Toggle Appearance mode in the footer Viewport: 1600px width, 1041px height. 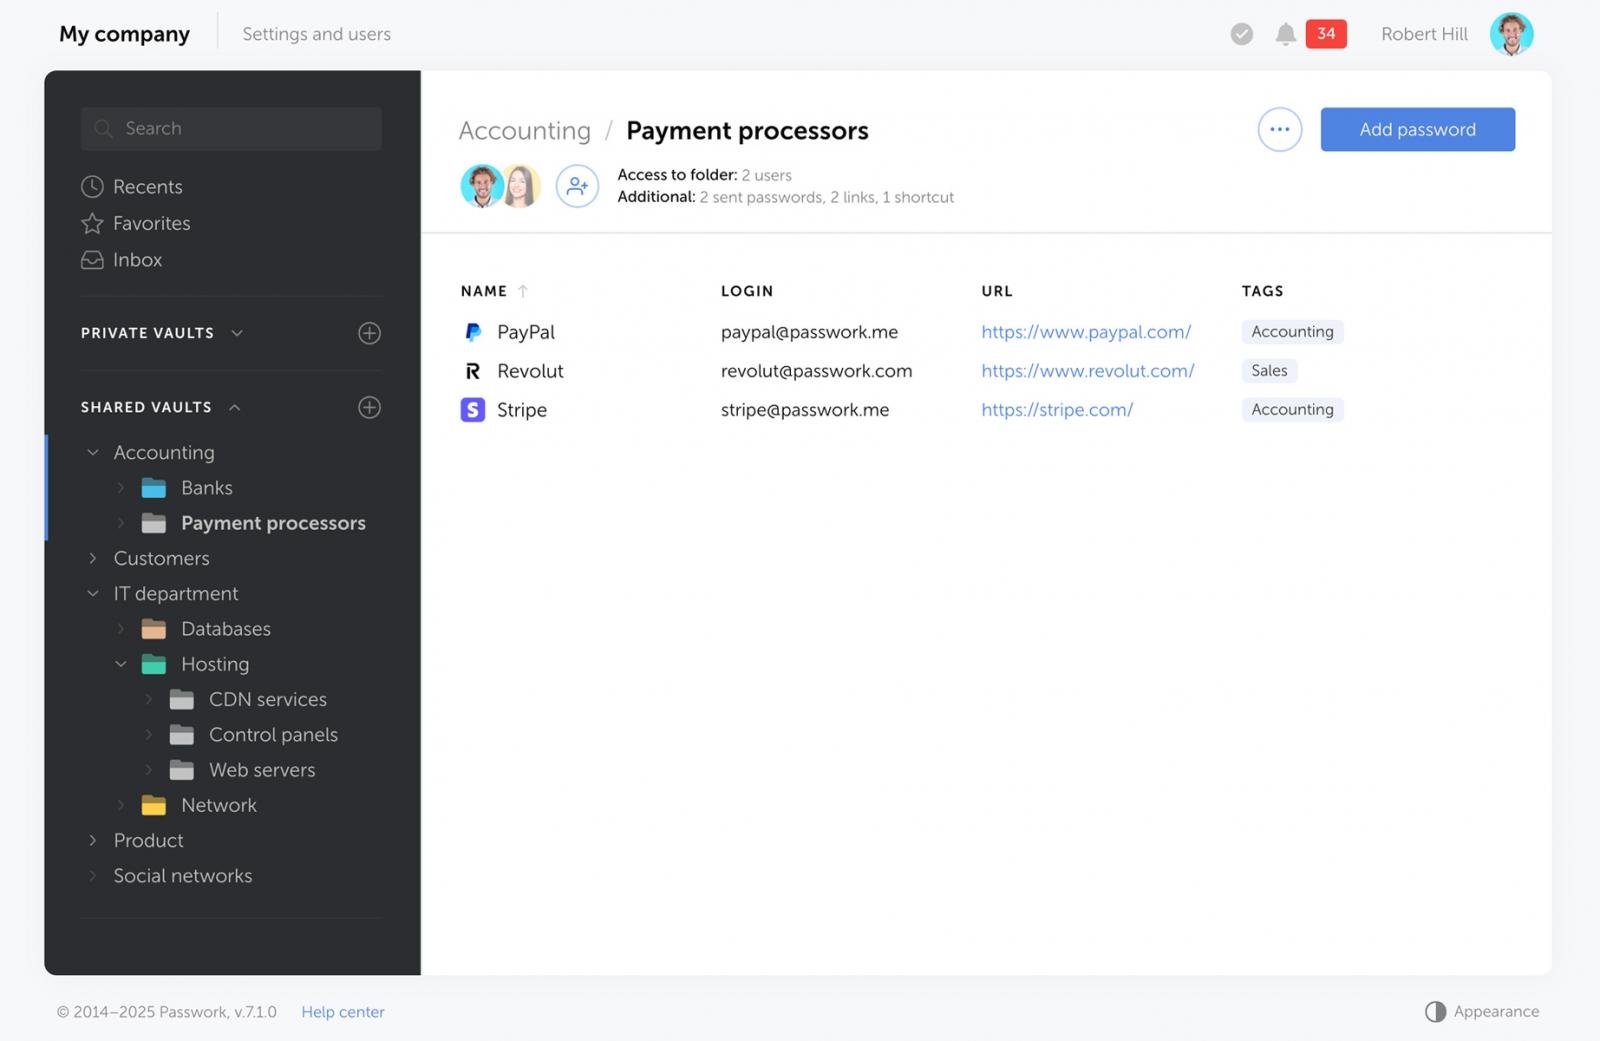pyautogui.click(x=1436, y=1011)
